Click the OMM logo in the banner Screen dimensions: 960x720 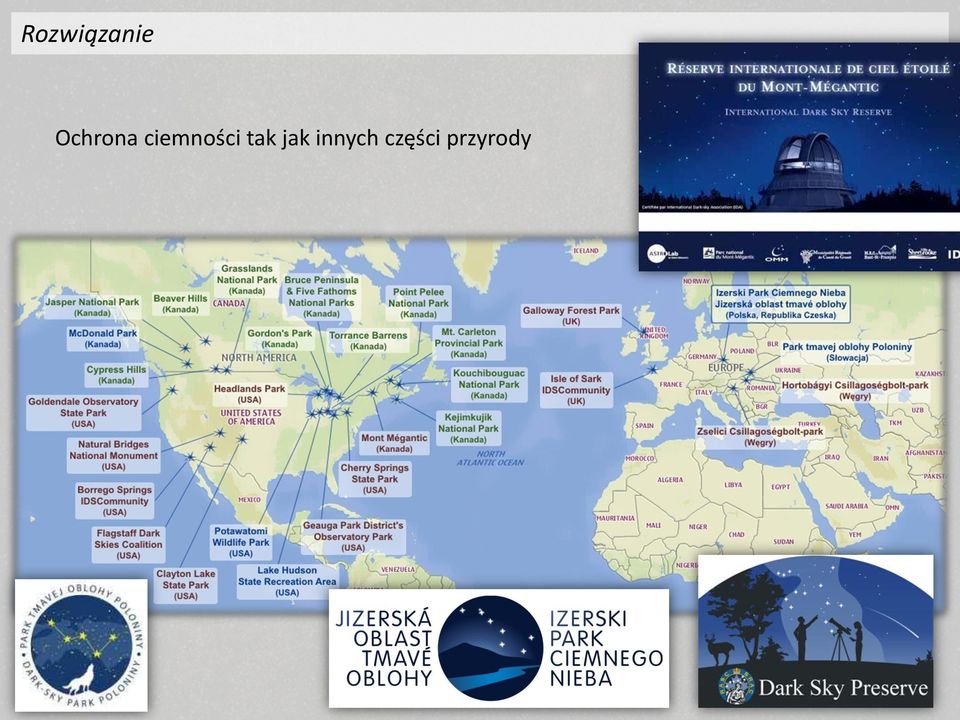[x=777, y=253]
